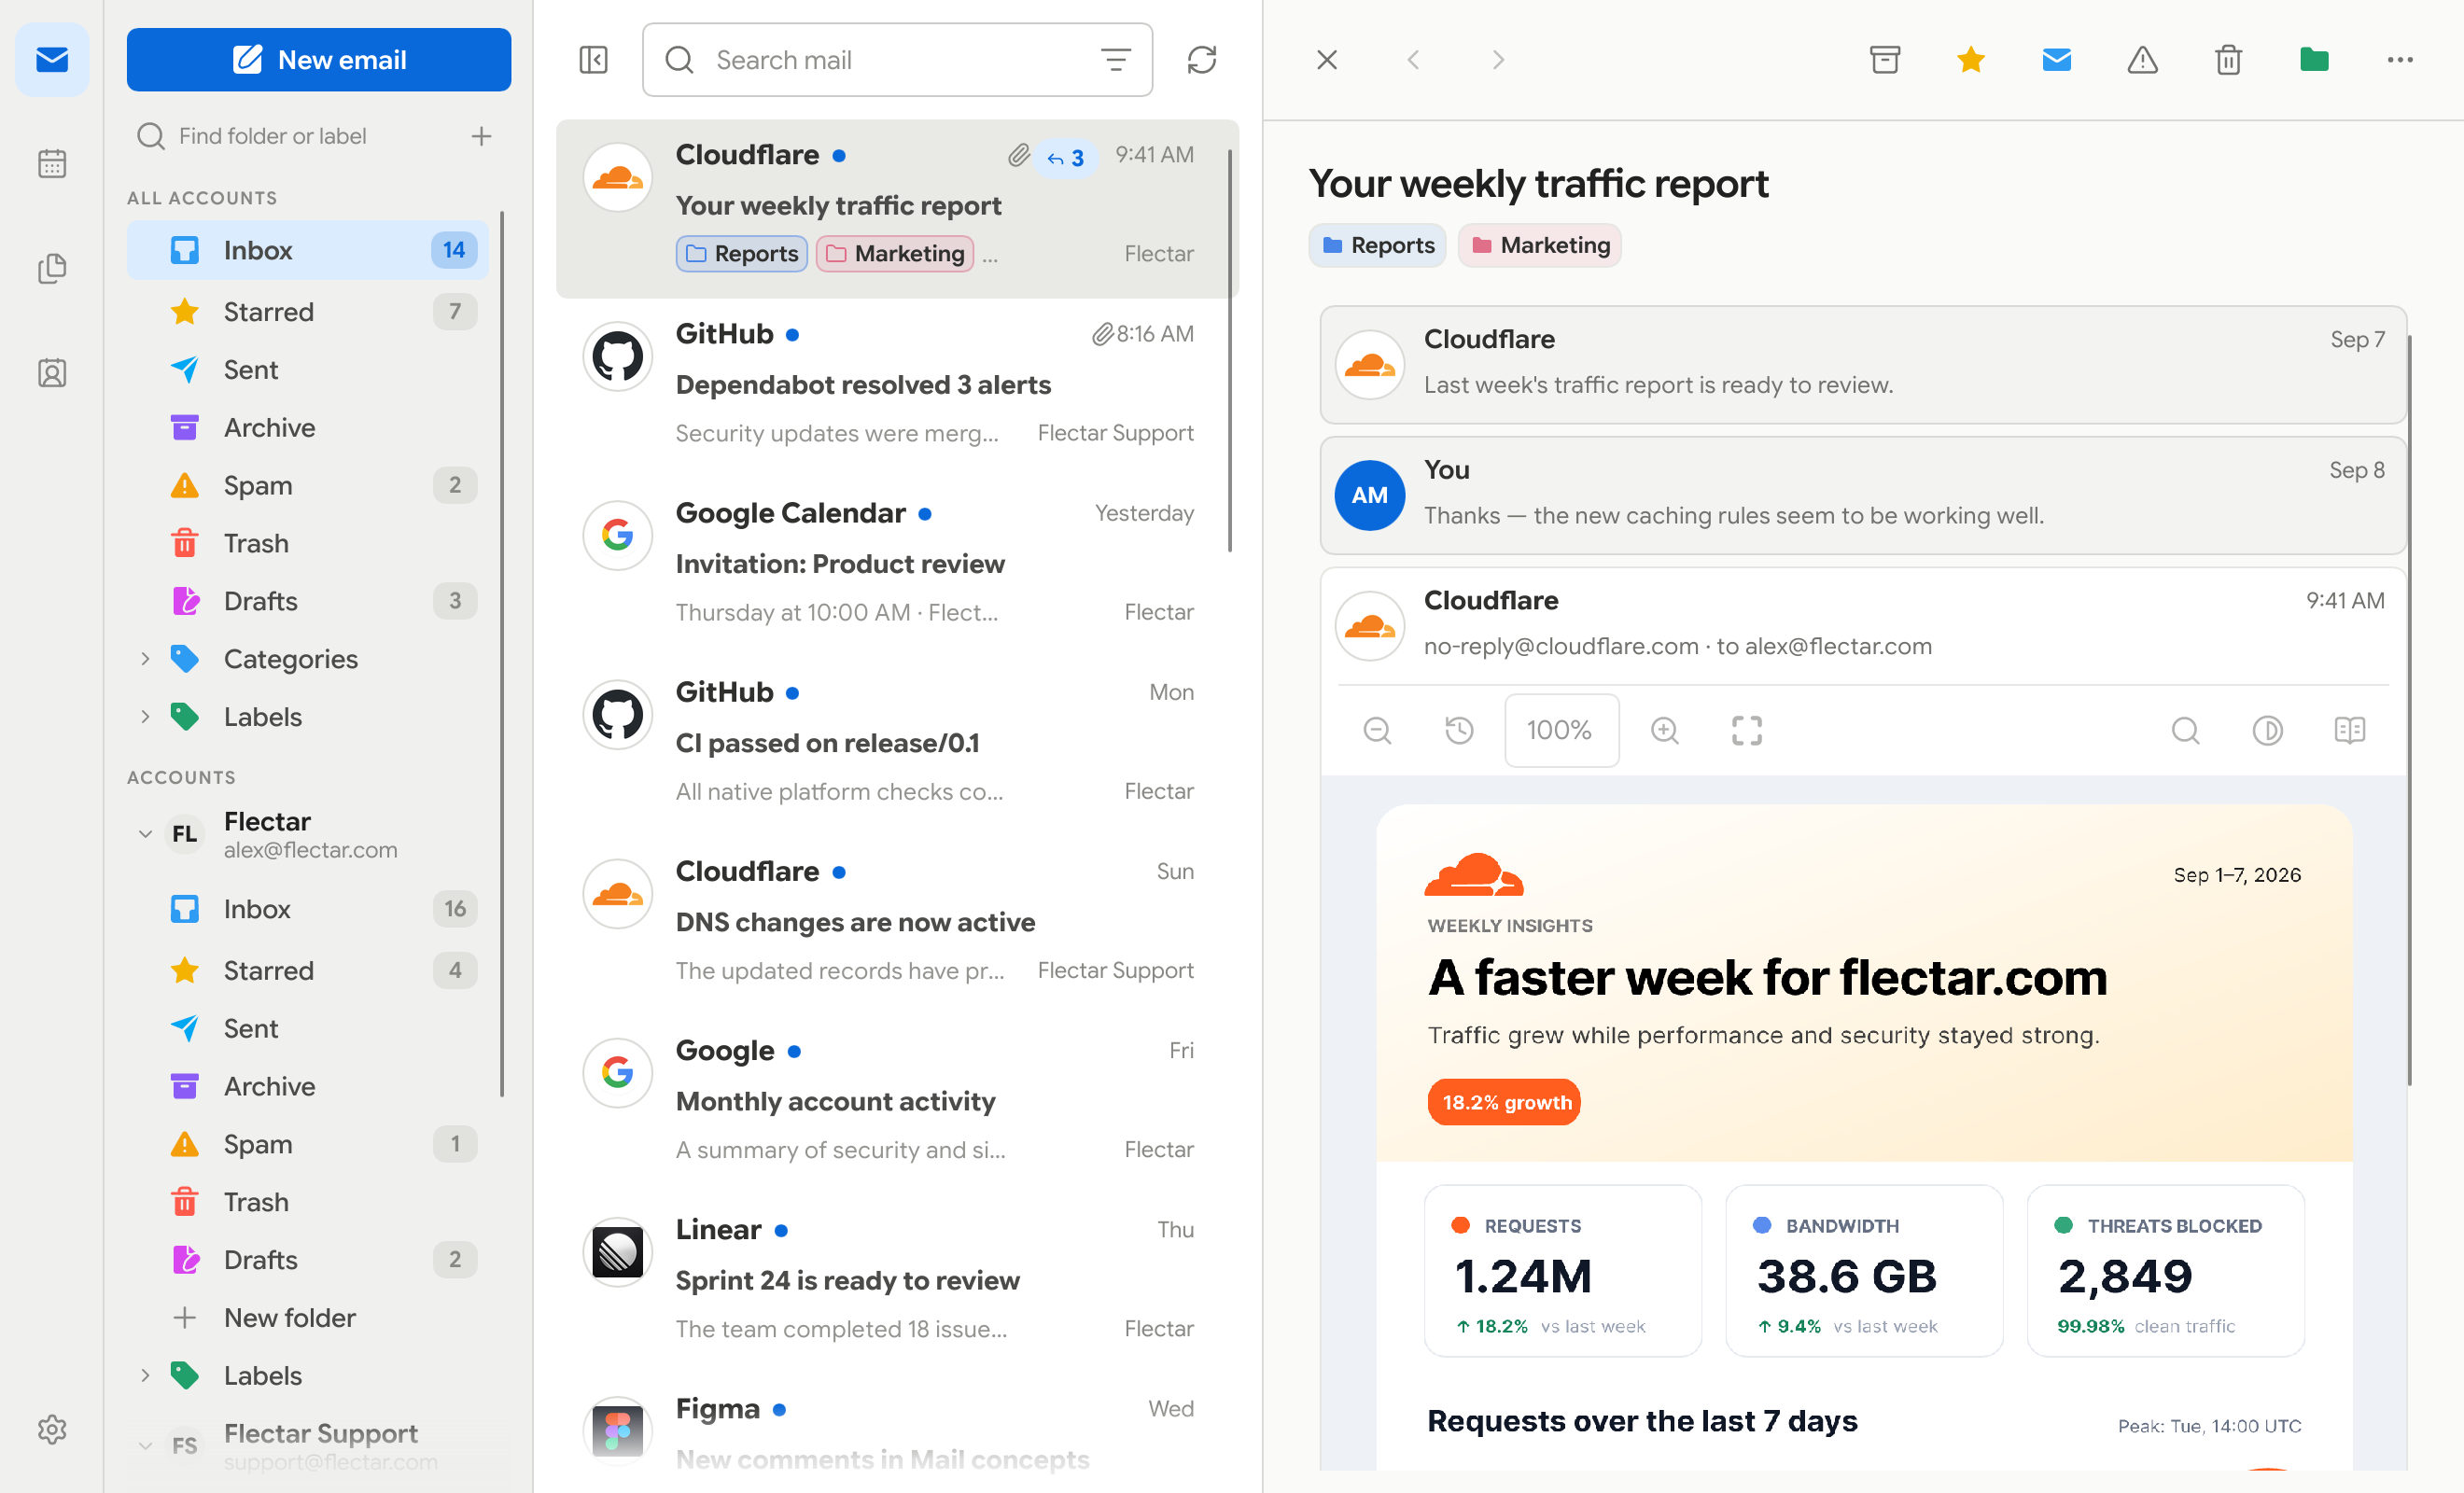Screen dimensions: 2464x1493
Task: Open the Calendar view in left rail
Action: tap(52, 163)
